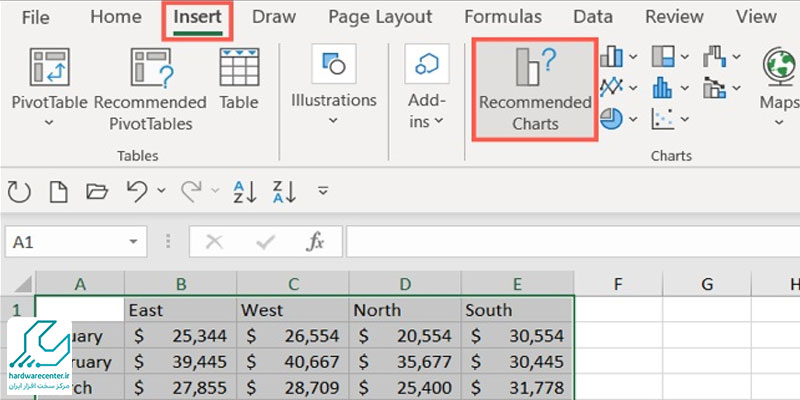Cancel the formula bar entry
Image resolution: width=800 pixels, height=400 pixels.
(x=214, y=242)
